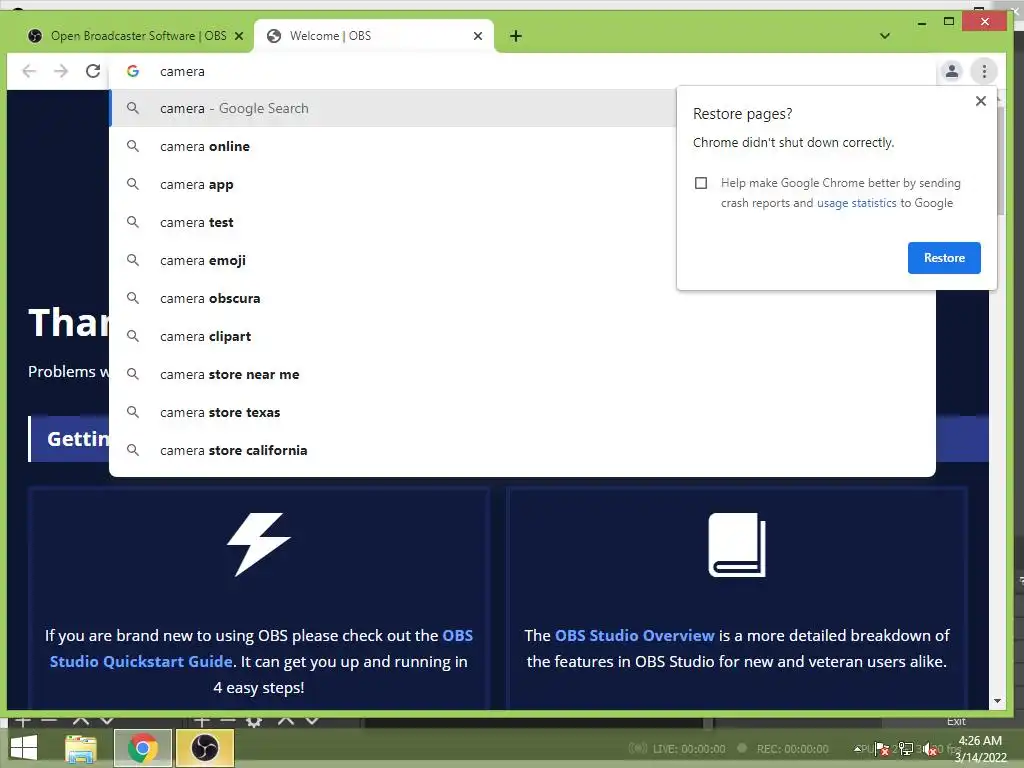
Task: Open a new tab with plus button
Action: click(x=516, y=36)
